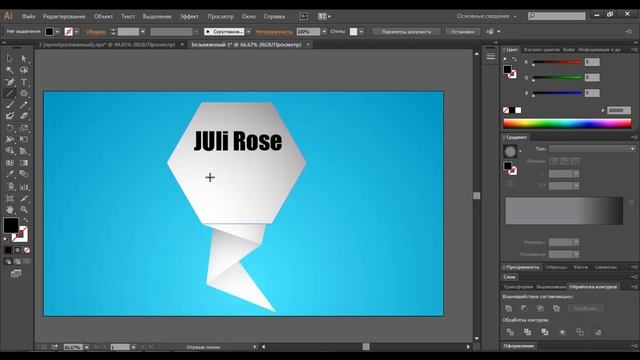Viewport: 640px width, 360px height.
Task: Click the Unite pathfinder shape mode icon
Action: coord(509,308)
